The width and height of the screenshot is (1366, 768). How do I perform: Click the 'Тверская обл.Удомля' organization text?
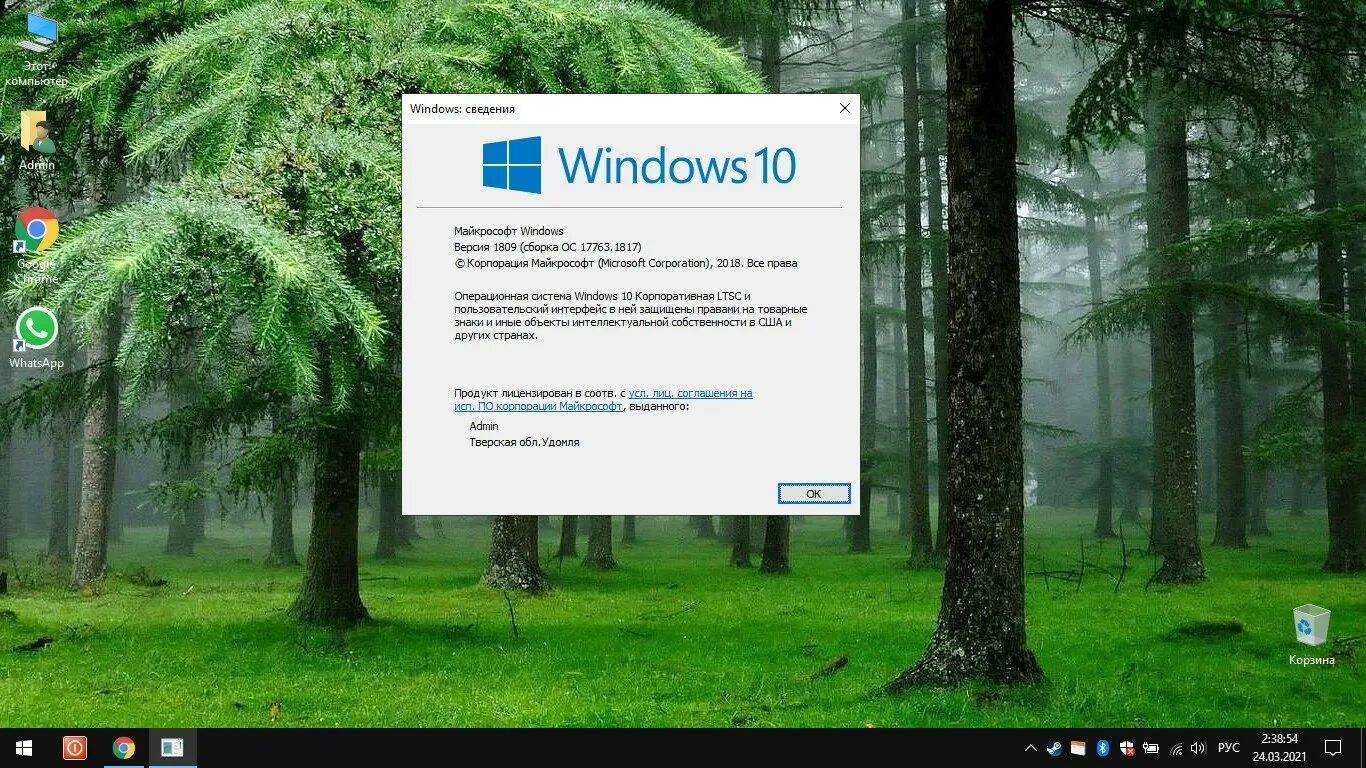point(524,442)
